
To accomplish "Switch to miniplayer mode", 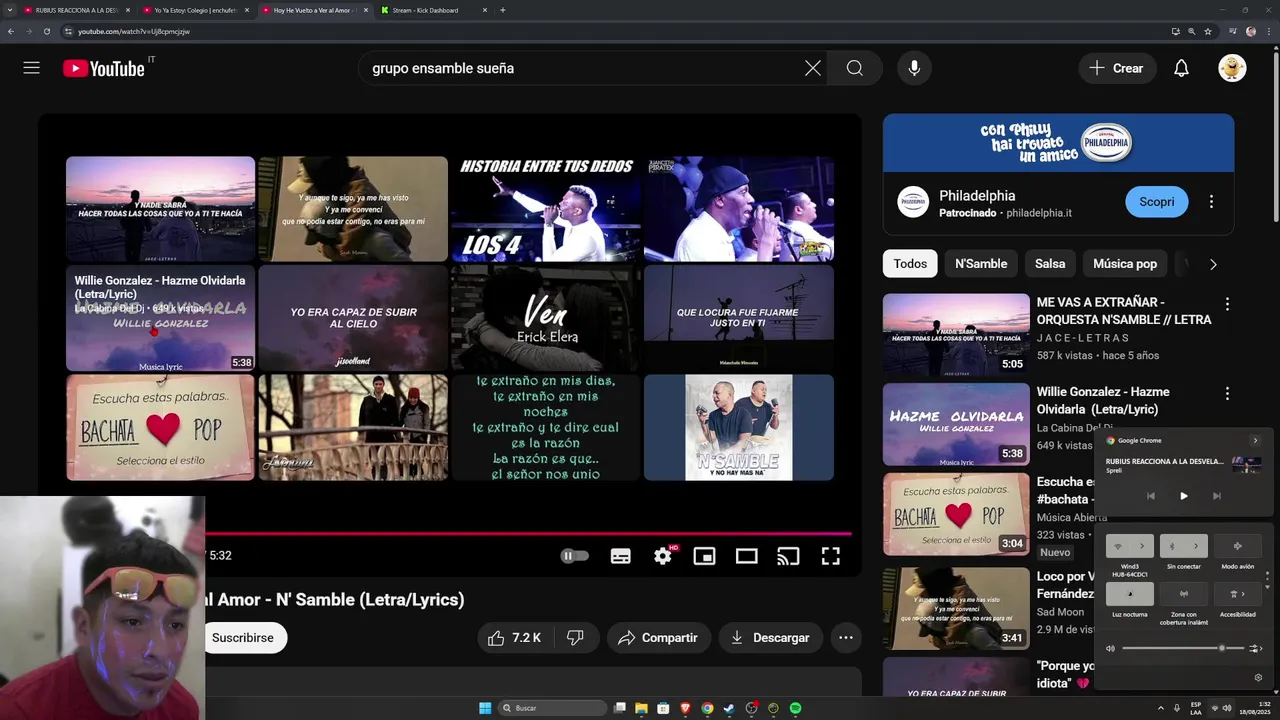I will (x=705, y=556).
